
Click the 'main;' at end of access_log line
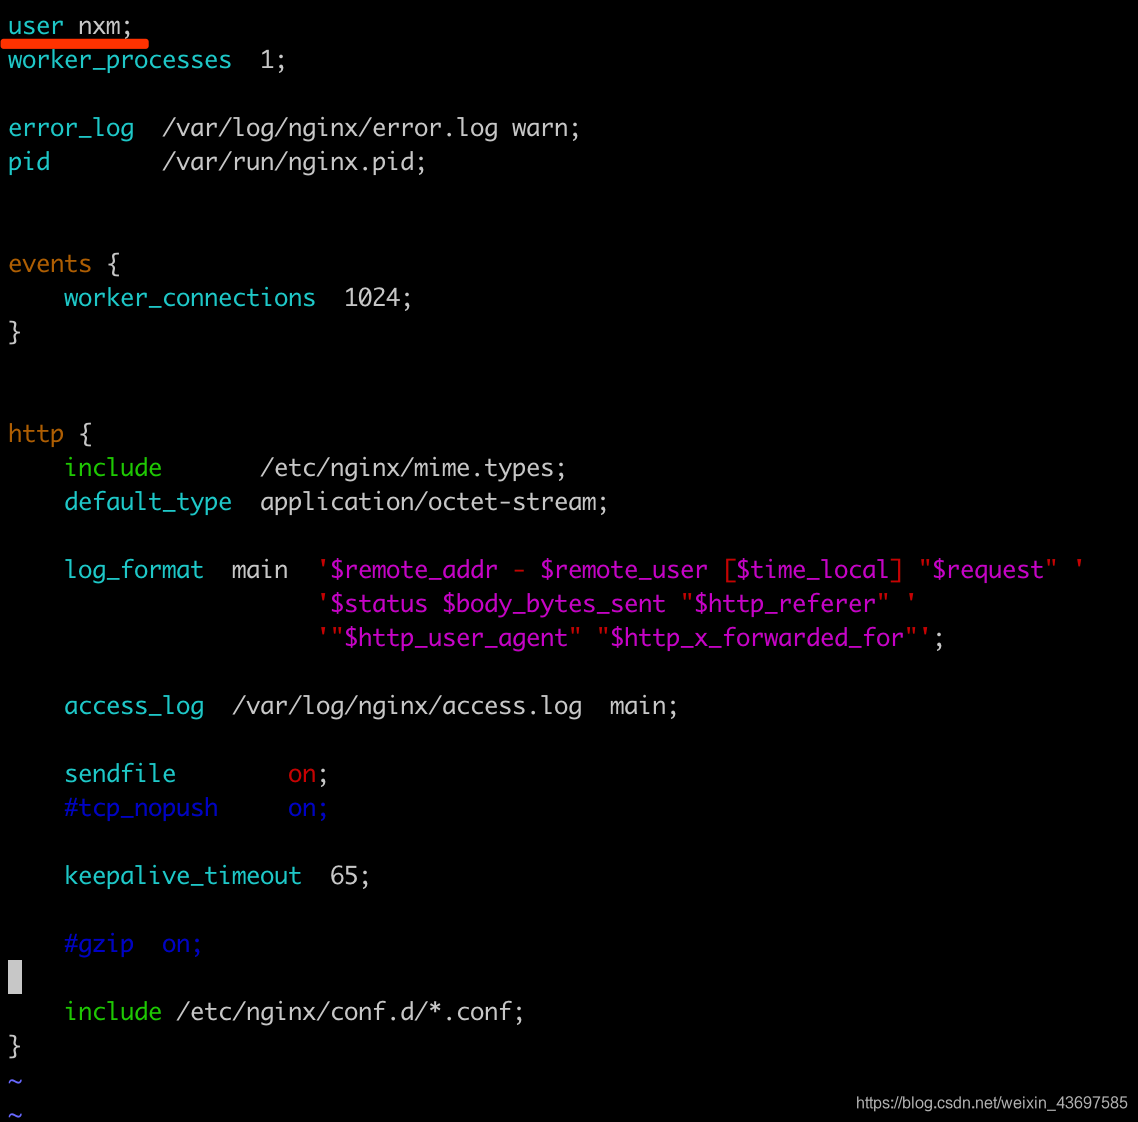click(644, 707)
